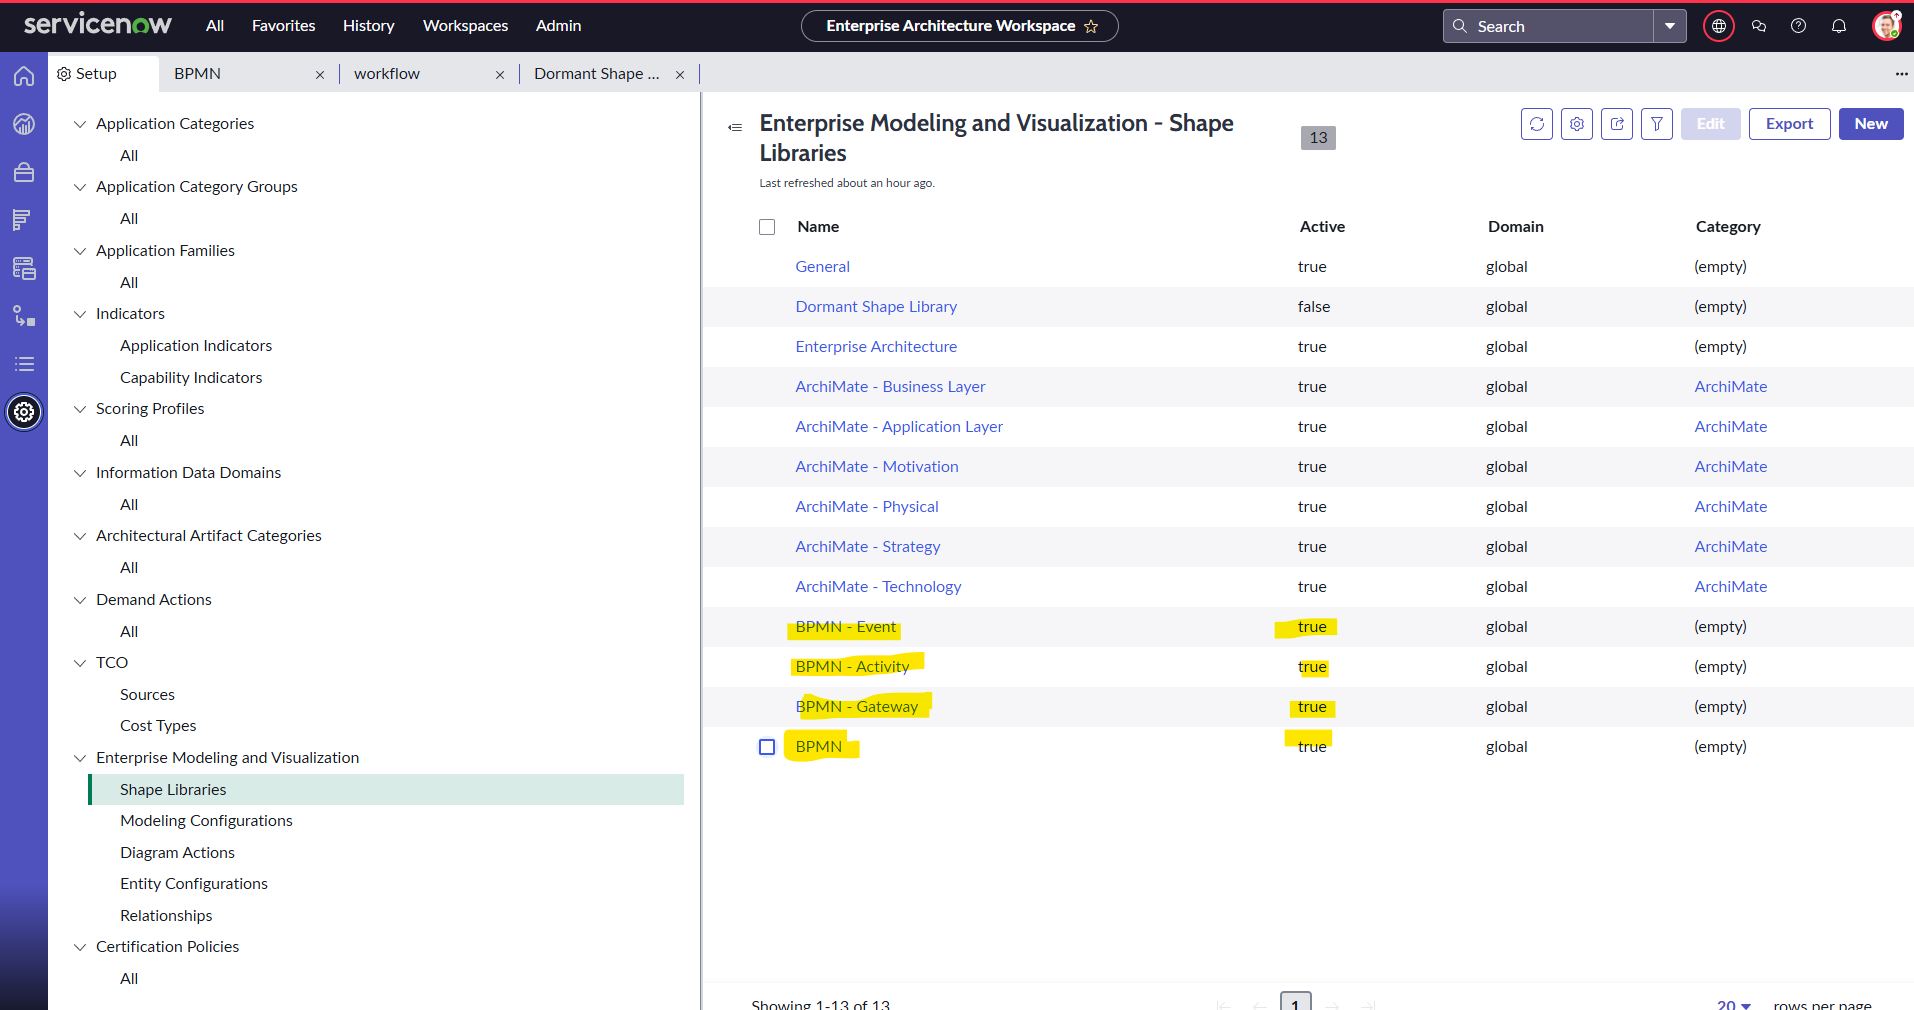Screen dimensions: 1914x1010
Task: Click the Export button
Action: pos(1789,124)
